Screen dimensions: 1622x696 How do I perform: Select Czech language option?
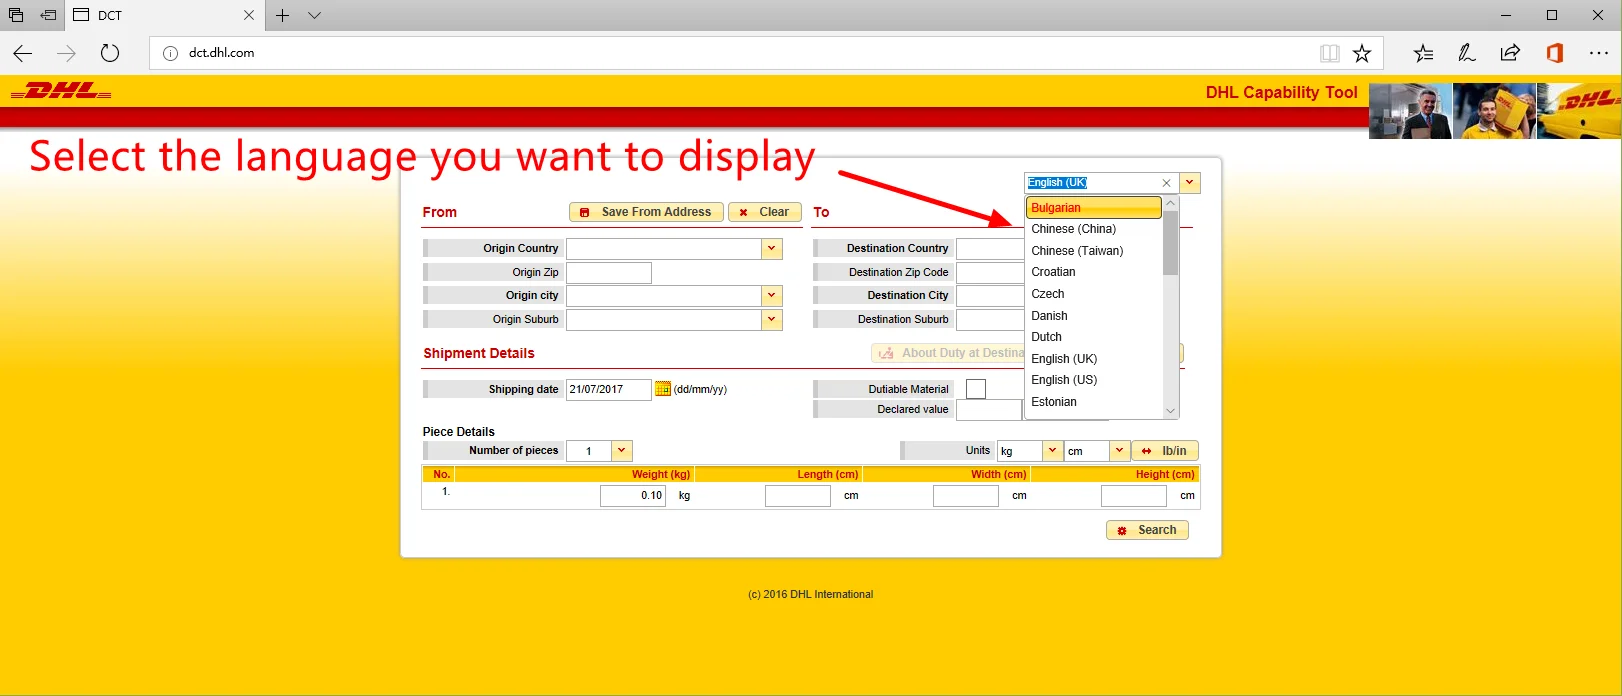point(1094,294)
